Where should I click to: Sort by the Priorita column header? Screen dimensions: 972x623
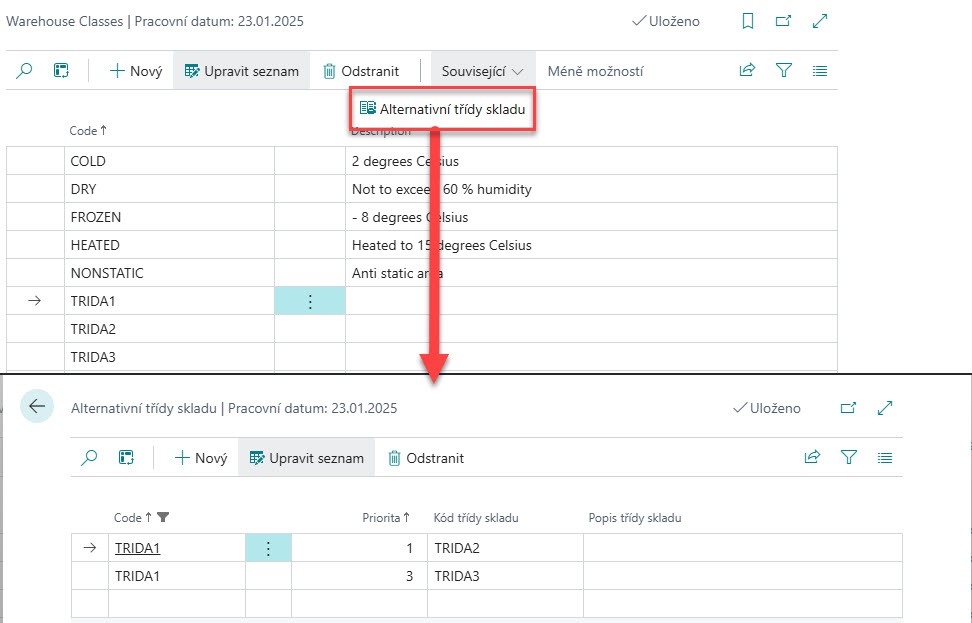click(386, 518)
